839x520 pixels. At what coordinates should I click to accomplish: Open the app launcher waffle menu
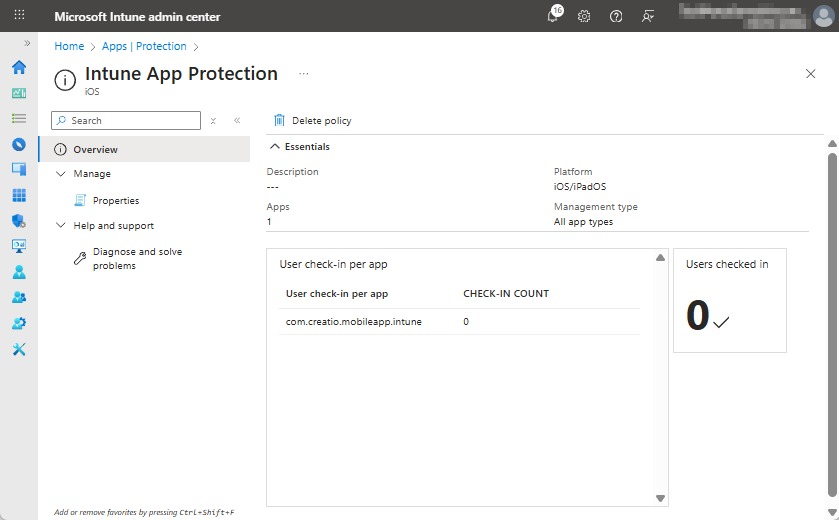click(x=19, y=17)
